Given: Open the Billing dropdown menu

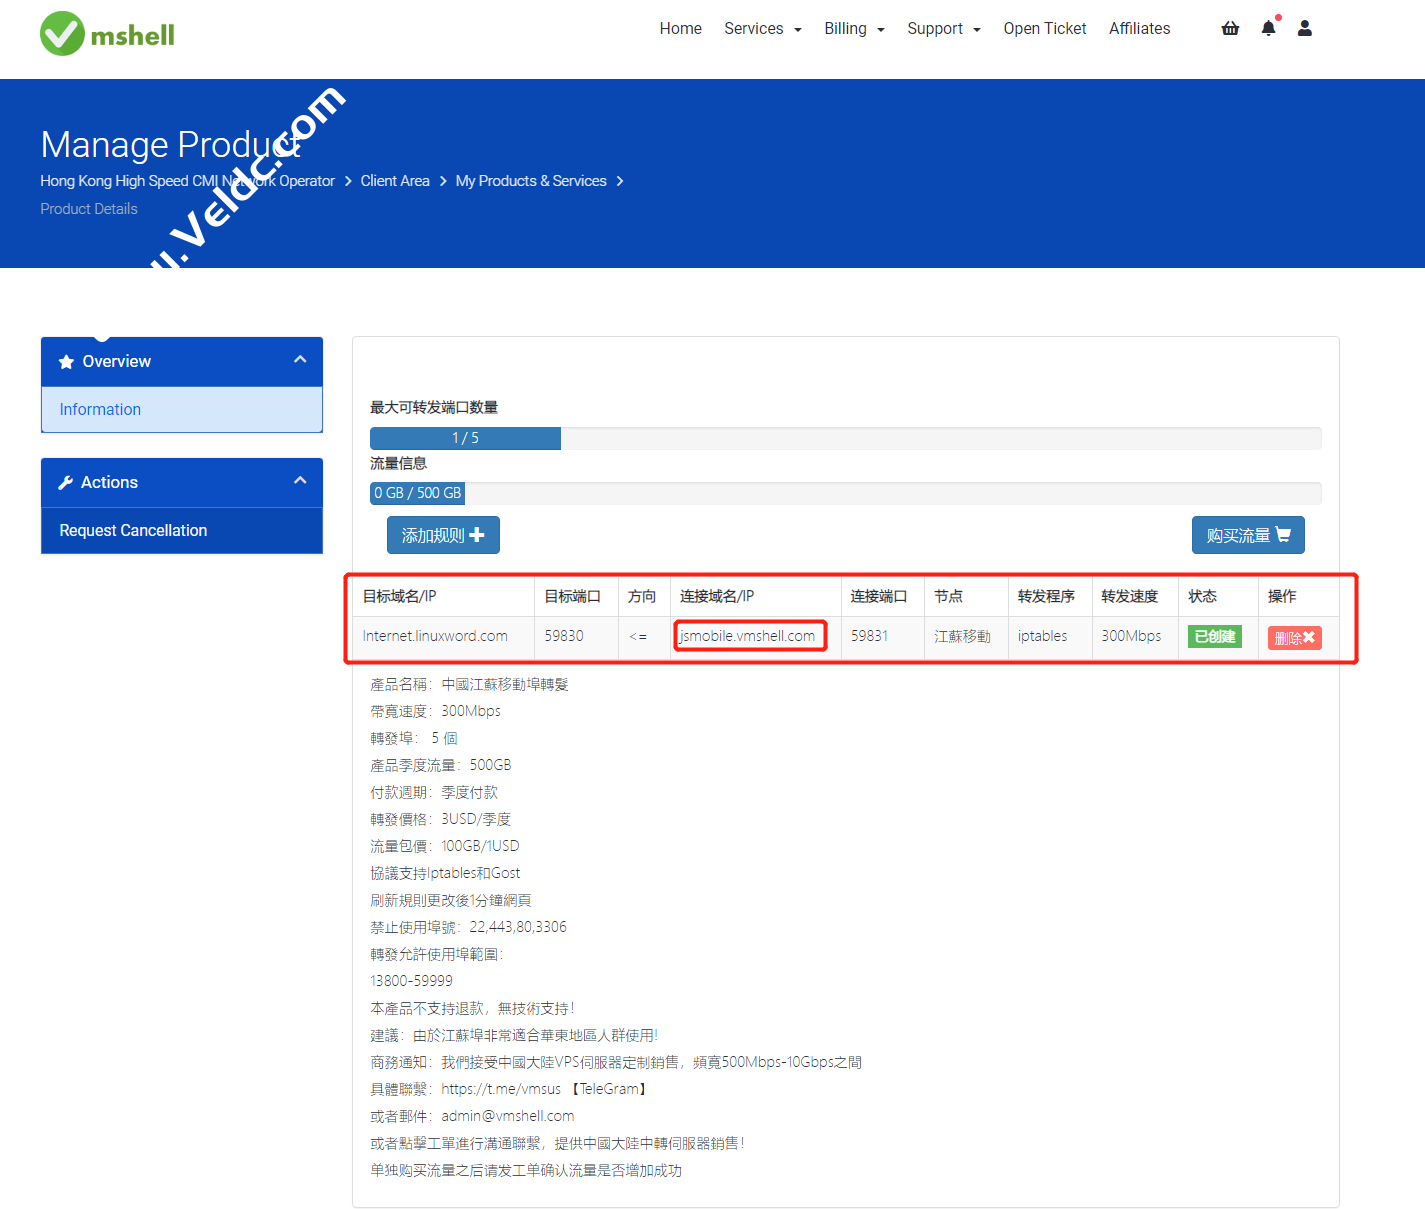Looking at the screenshot, I should (853, 29).
